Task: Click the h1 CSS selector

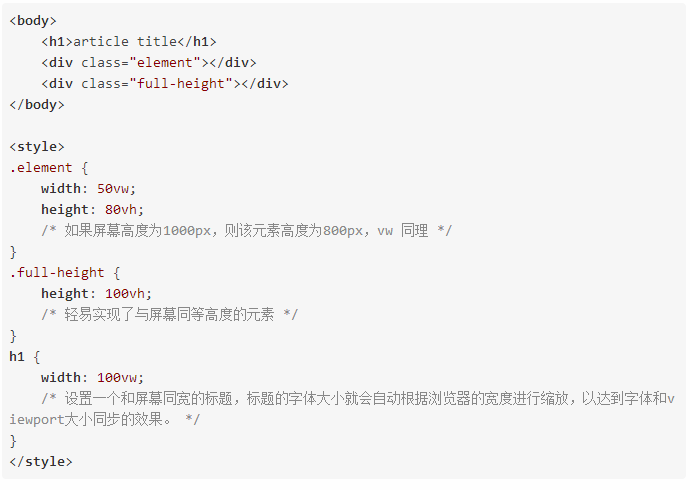Action: click(17, 357)
